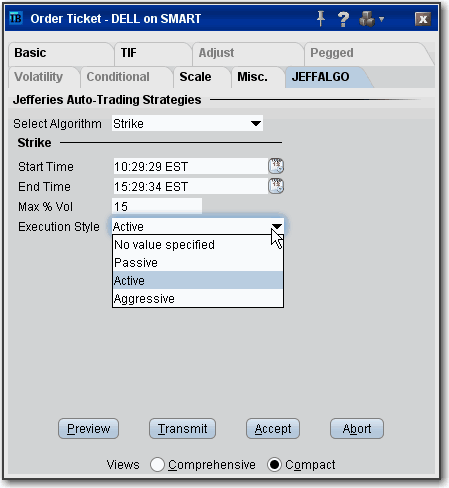Open help via the question mark icon
This screenshot has width=449, height=488.
[343, 19]
